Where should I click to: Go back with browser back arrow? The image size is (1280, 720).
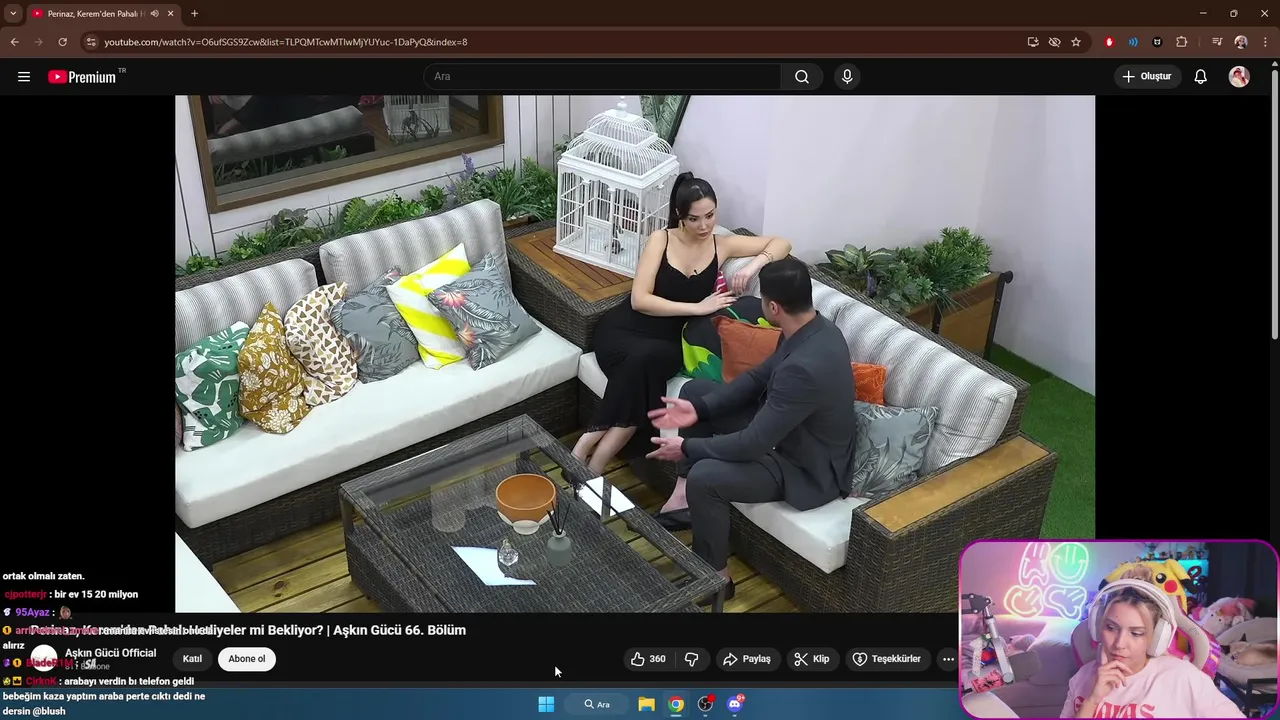(14, 42)
